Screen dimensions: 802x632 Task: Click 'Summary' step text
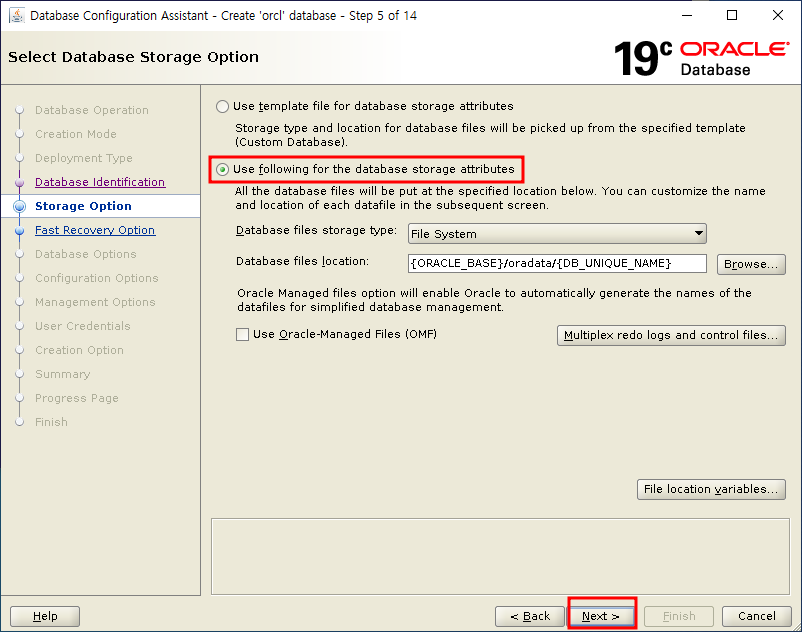pos(62,374)
